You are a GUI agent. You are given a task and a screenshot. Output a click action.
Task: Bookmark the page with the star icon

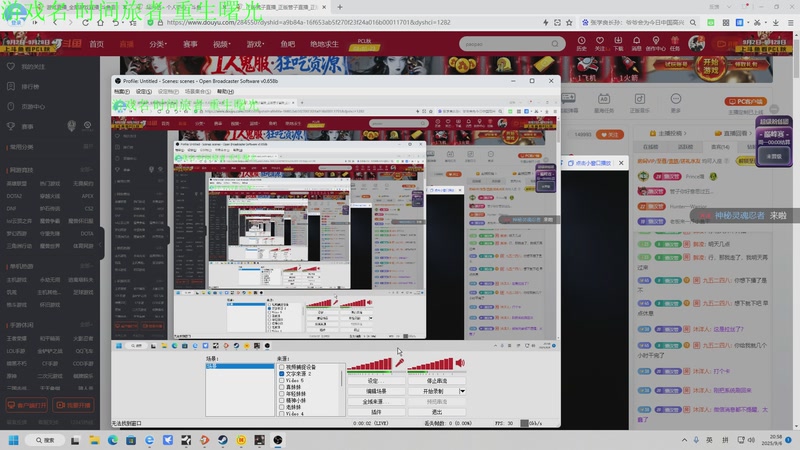pos(569,22)
